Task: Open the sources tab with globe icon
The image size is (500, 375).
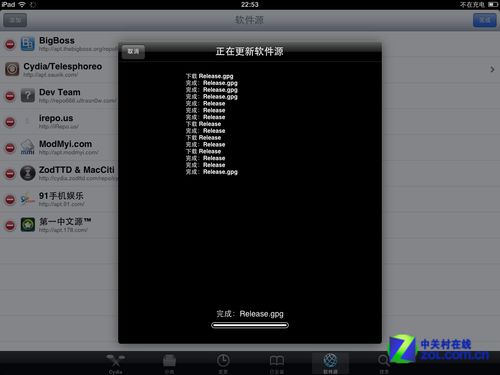Action: click(x=330, y=363)
